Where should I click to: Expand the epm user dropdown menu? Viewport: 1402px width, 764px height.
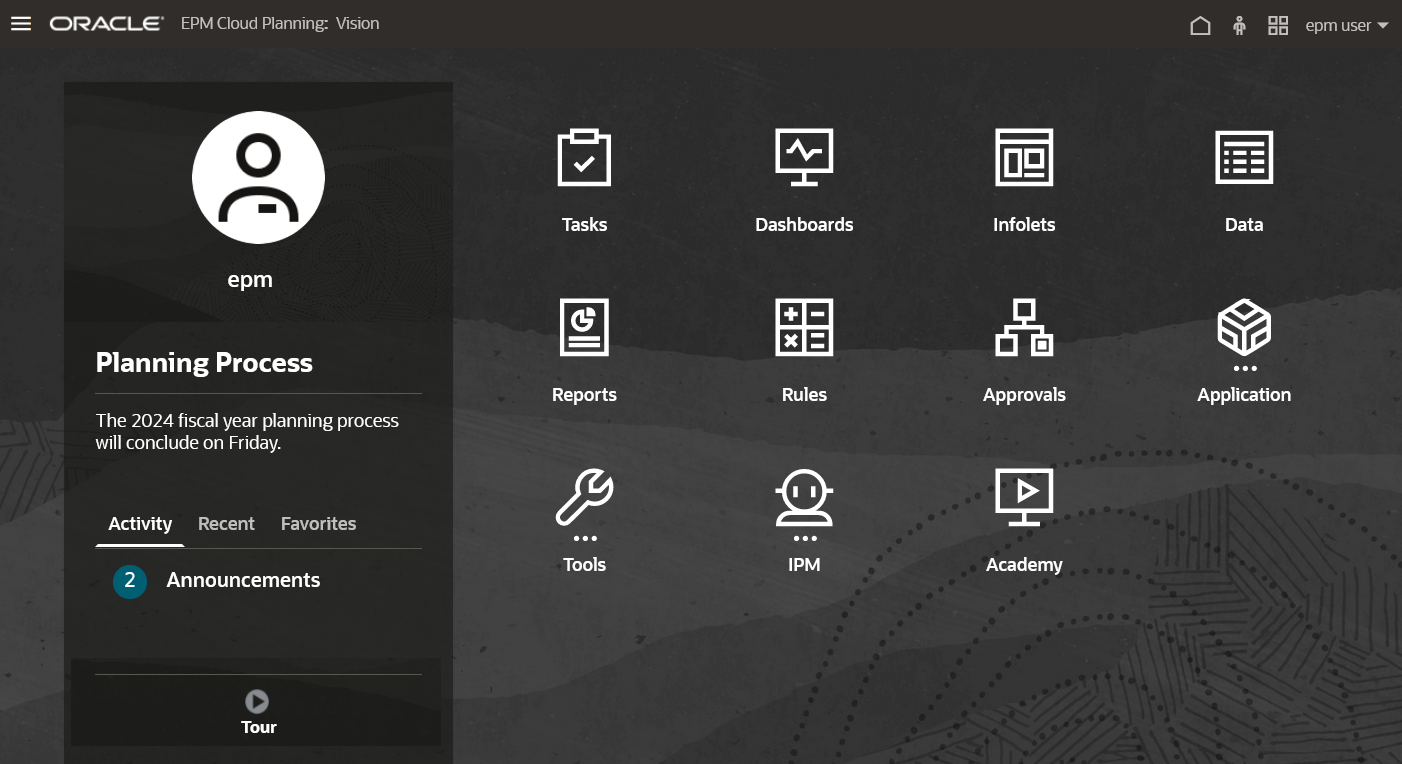click(1347, 26)
